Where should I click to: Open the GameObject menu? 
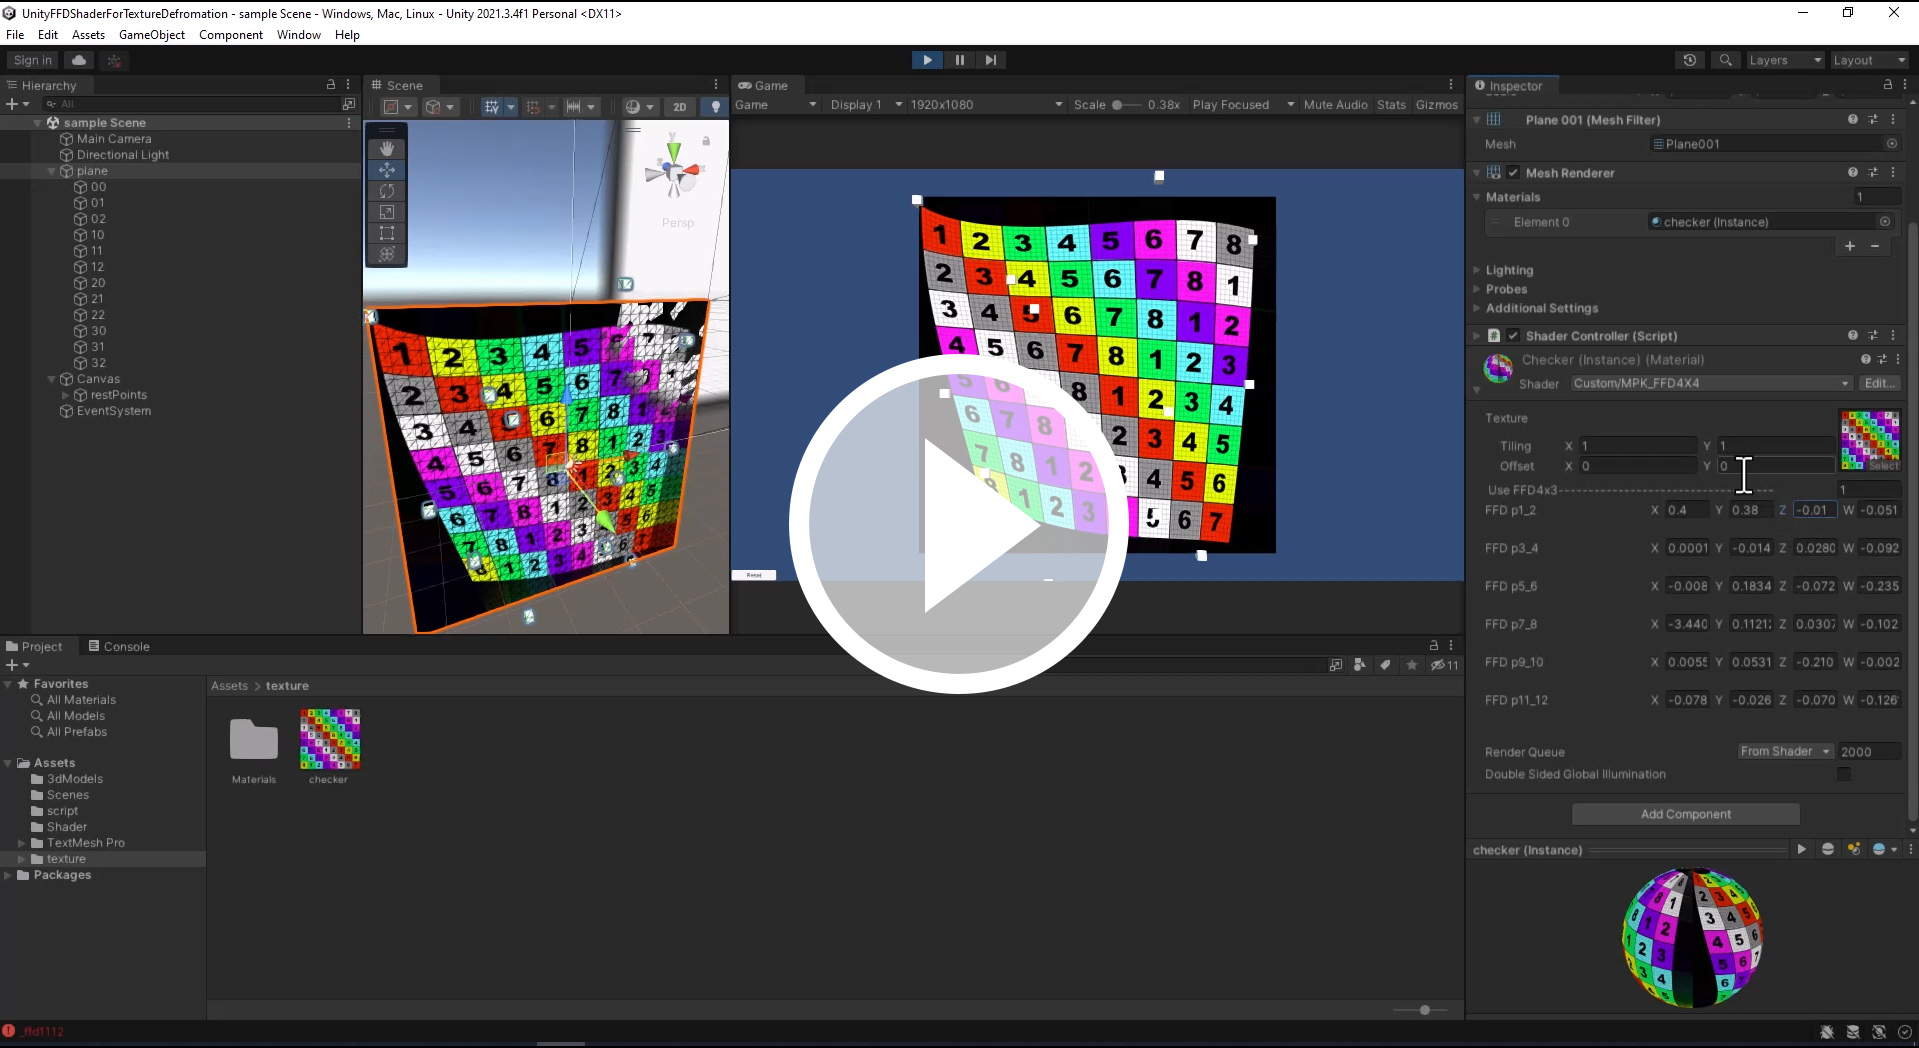(x=152, y=34)
